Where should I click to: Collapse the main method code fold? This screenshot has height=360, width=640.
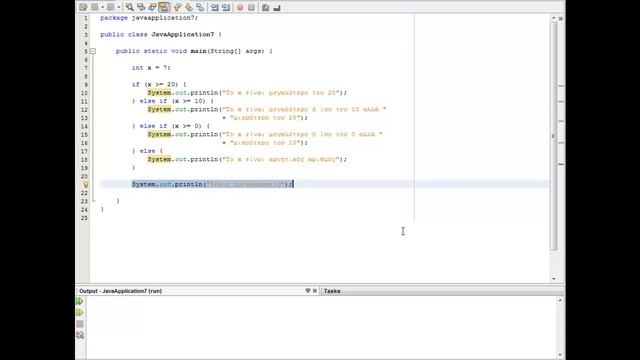click(93, 51)
